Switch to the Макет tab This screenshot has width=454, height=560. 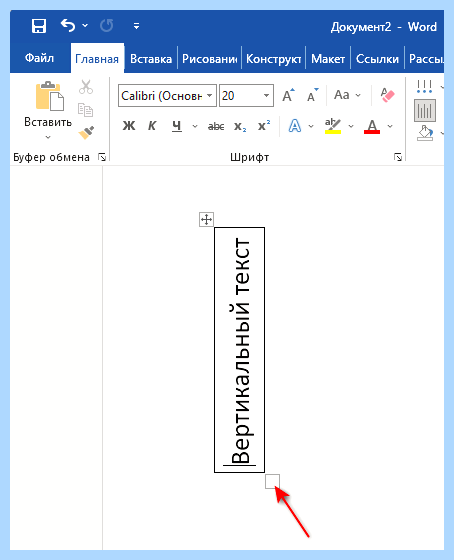tap(328, 59)
